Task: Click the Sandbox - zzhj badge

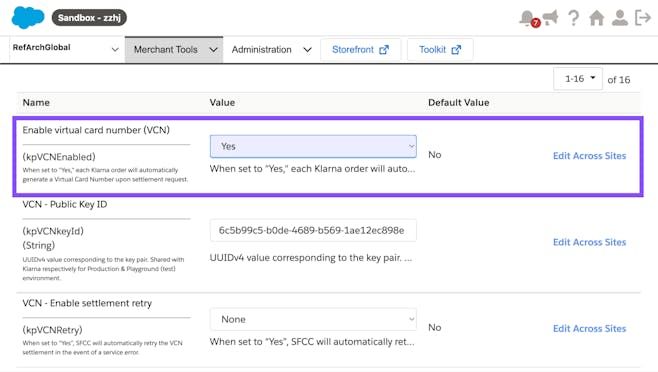Action: click(89, 18)
